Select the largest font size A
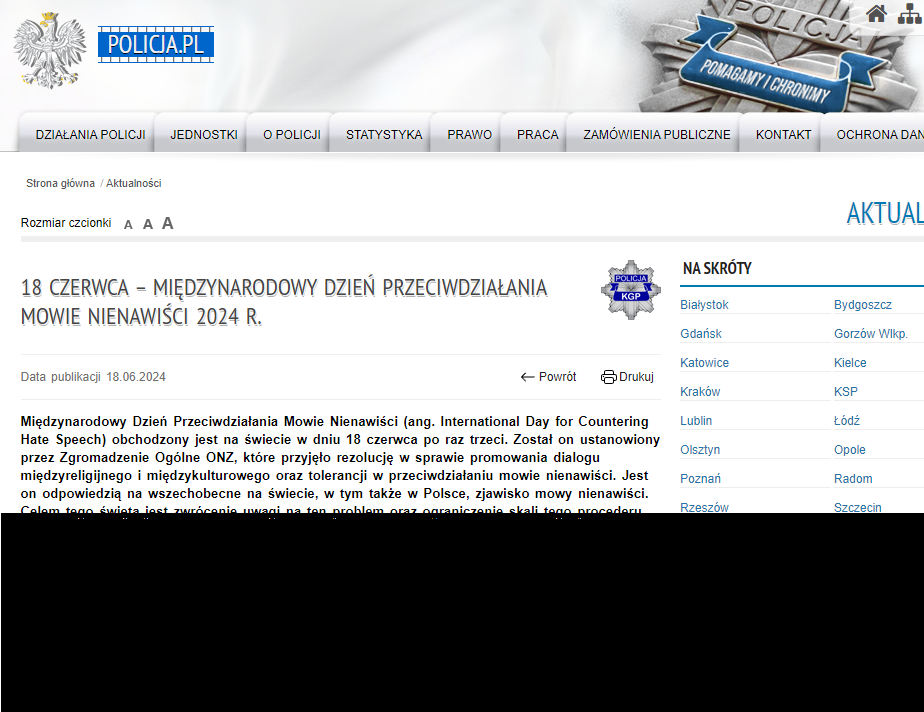 point(168,223)
